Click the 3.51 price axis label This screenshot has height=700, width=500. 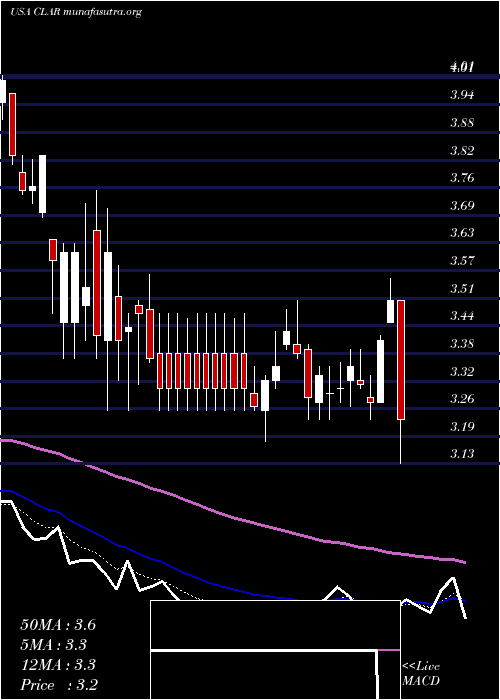[x=462, y=288]
